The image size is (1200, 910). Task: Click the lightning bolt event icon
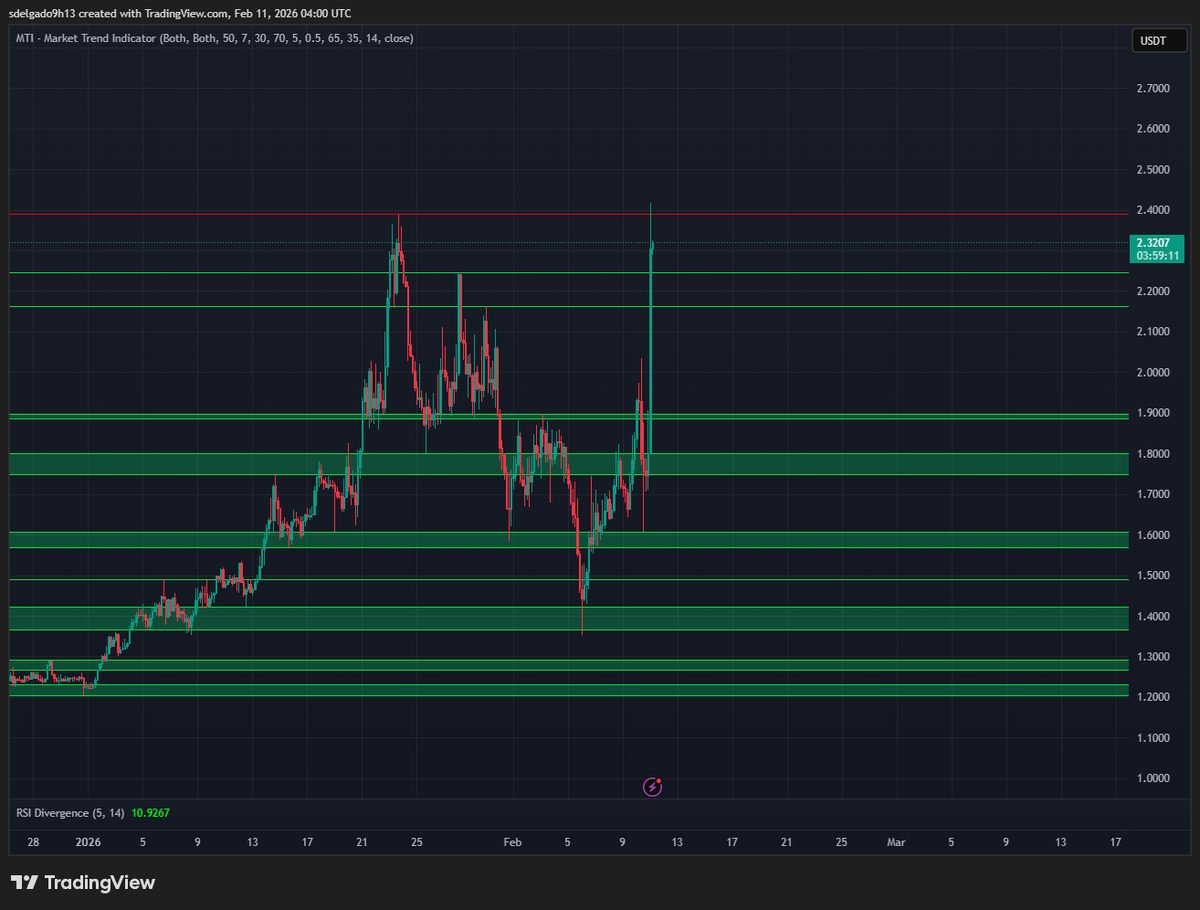coord(653,787)
